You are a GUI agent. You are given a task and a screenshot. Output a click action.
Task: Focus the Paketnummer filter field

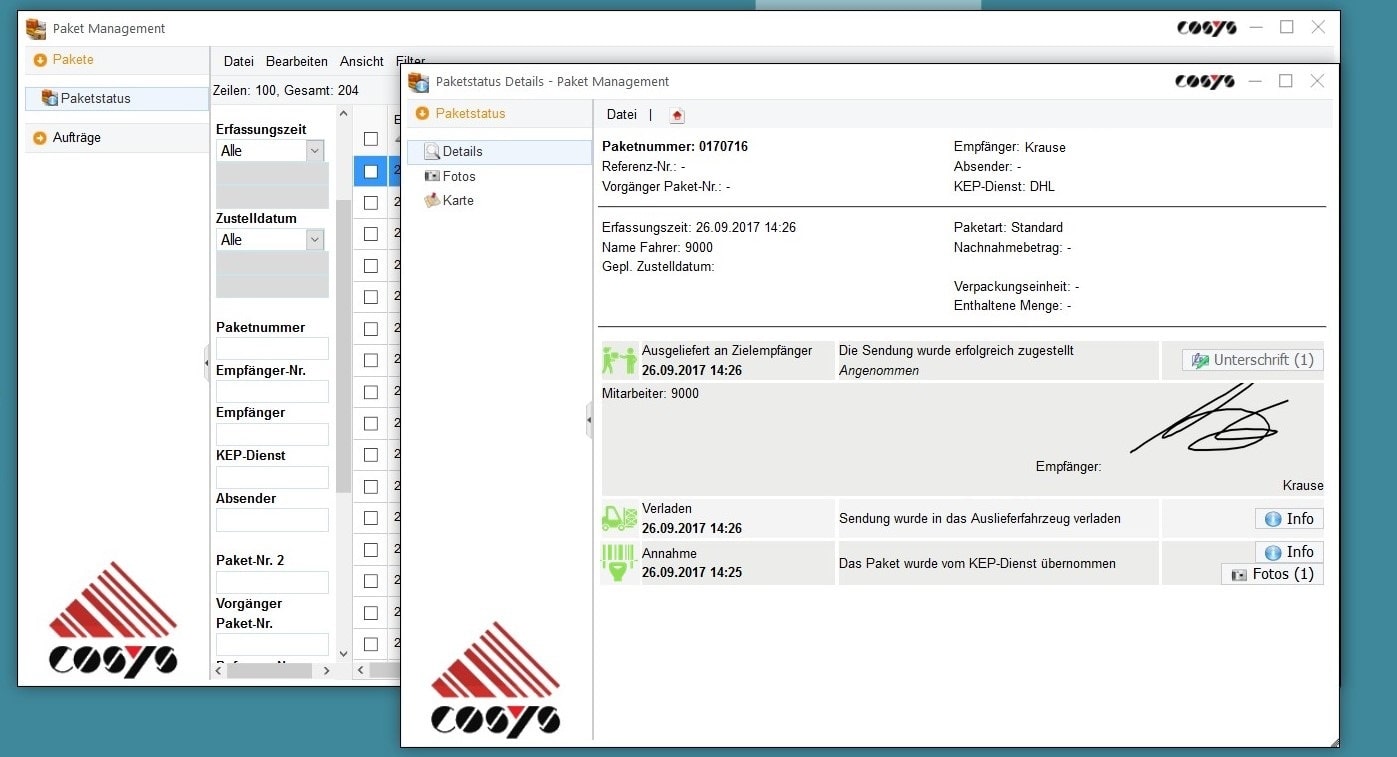coord(272,349)
